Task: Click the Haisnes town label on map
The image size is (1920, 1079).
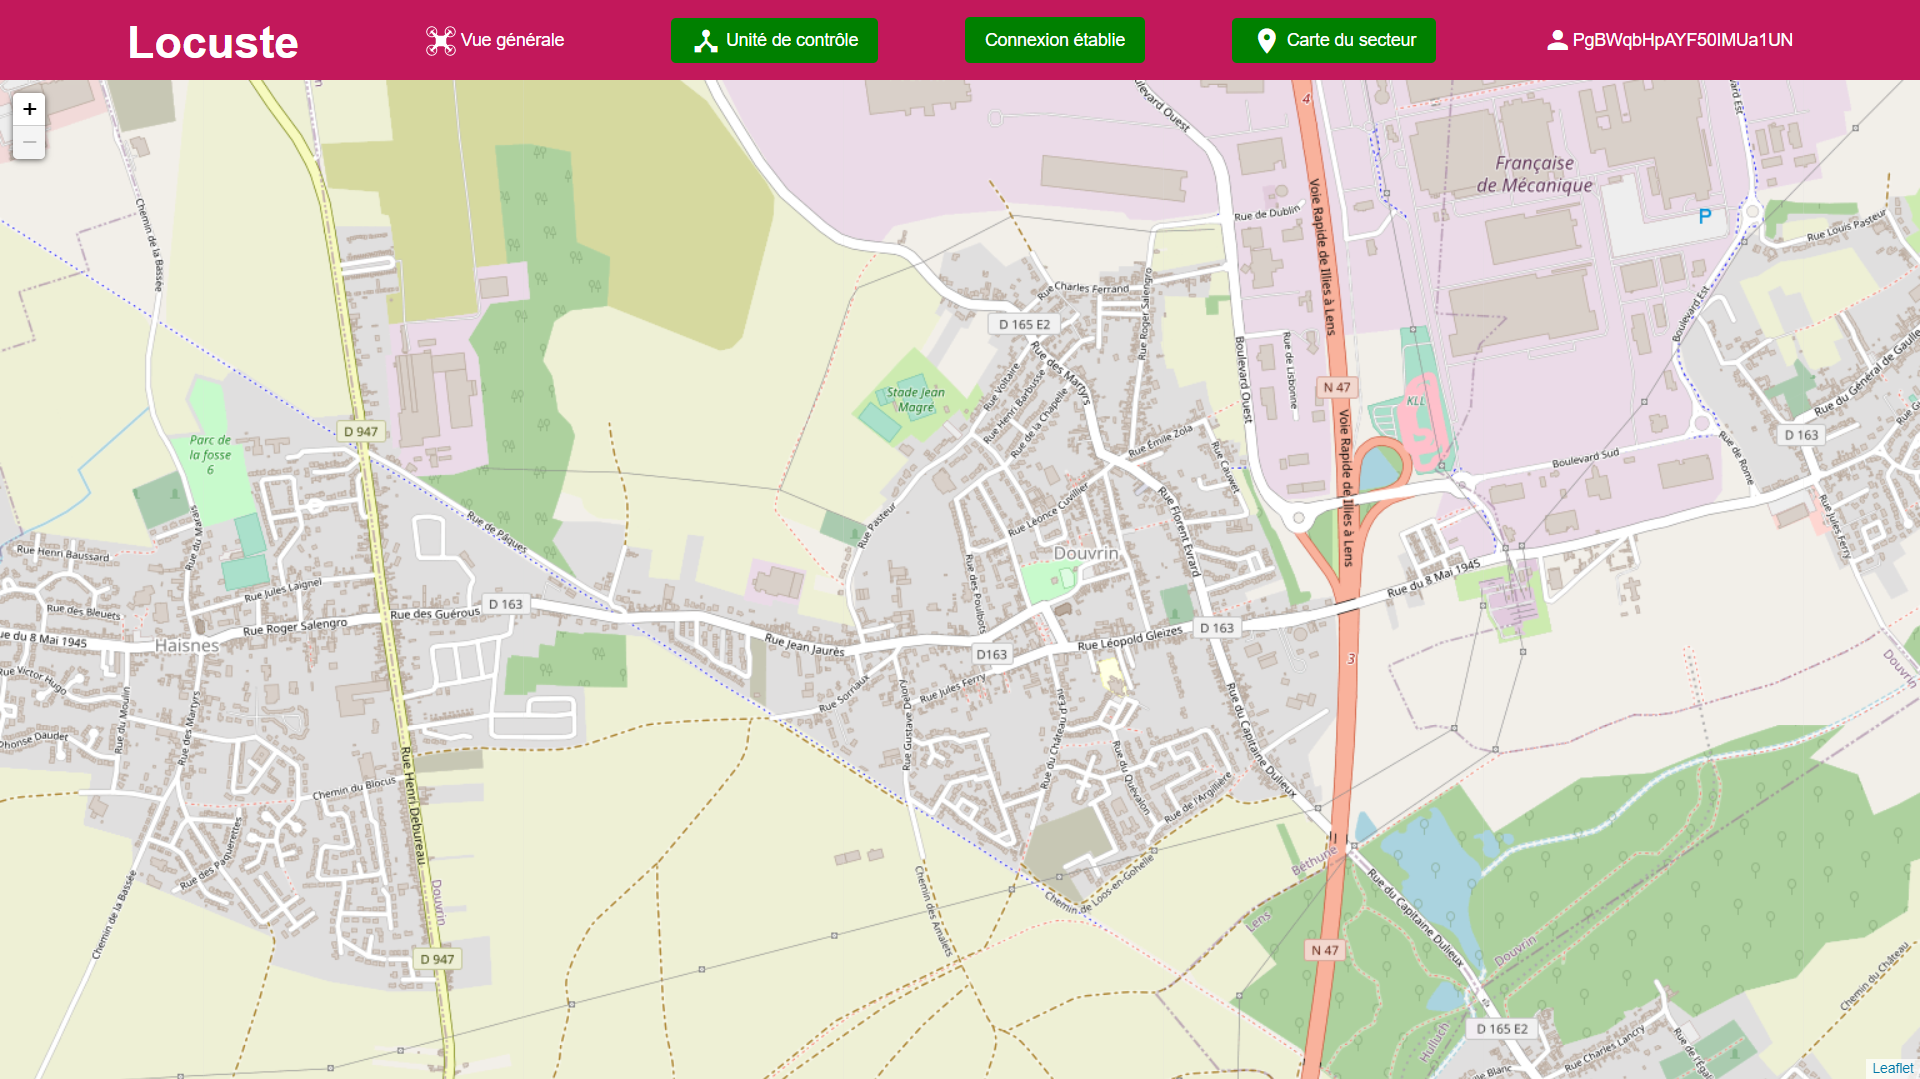Action: (x=187, y=646)
